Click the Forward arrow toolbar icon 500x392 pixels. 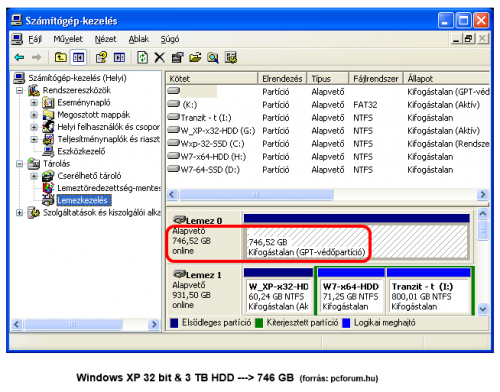[x=37, y=58]
